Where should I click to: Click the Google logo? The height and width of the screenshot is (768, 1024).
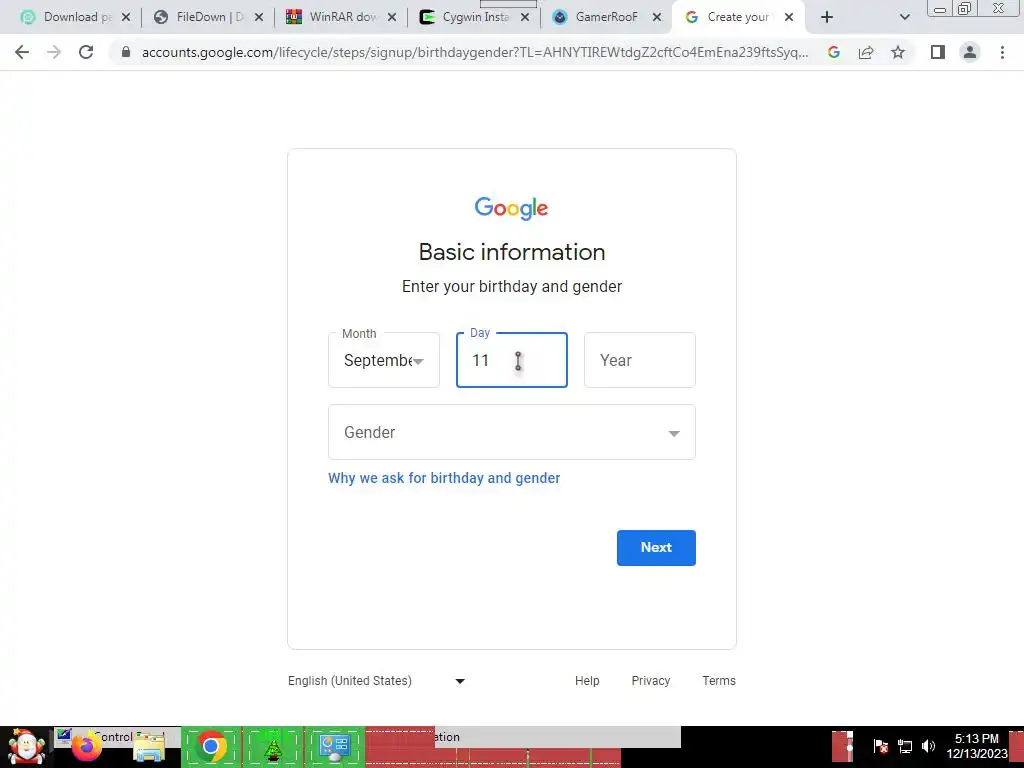[x=511, y=208]
